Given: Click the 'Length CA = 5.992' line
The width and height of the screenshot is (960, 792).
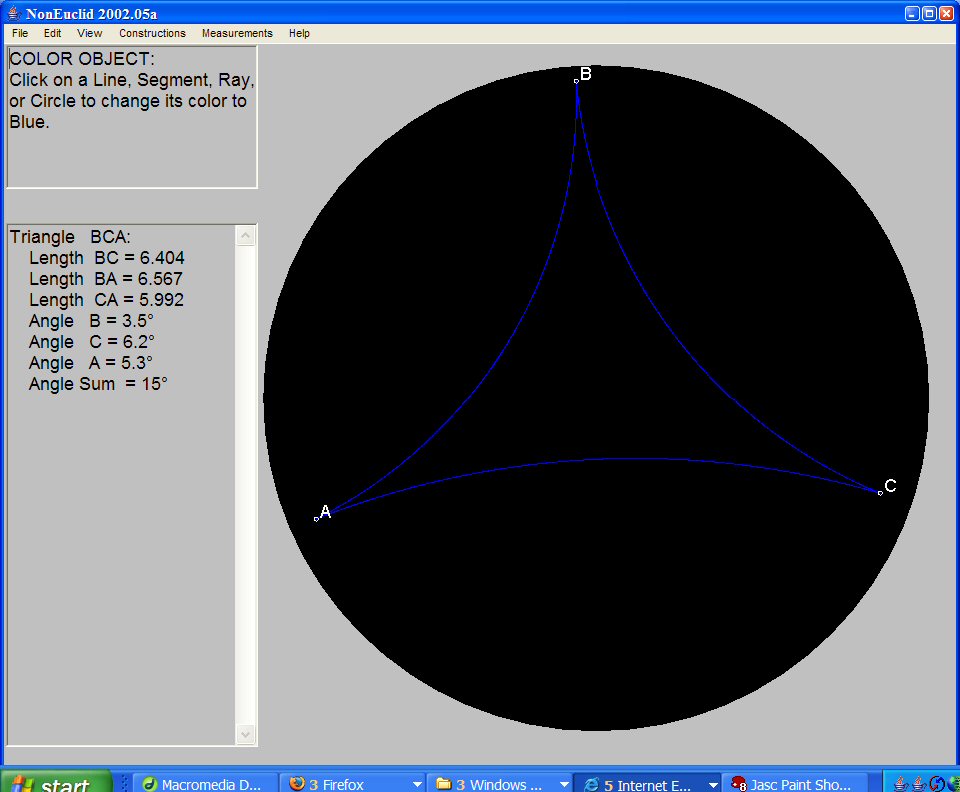Looking at the screenshot, I should [107, 300].
